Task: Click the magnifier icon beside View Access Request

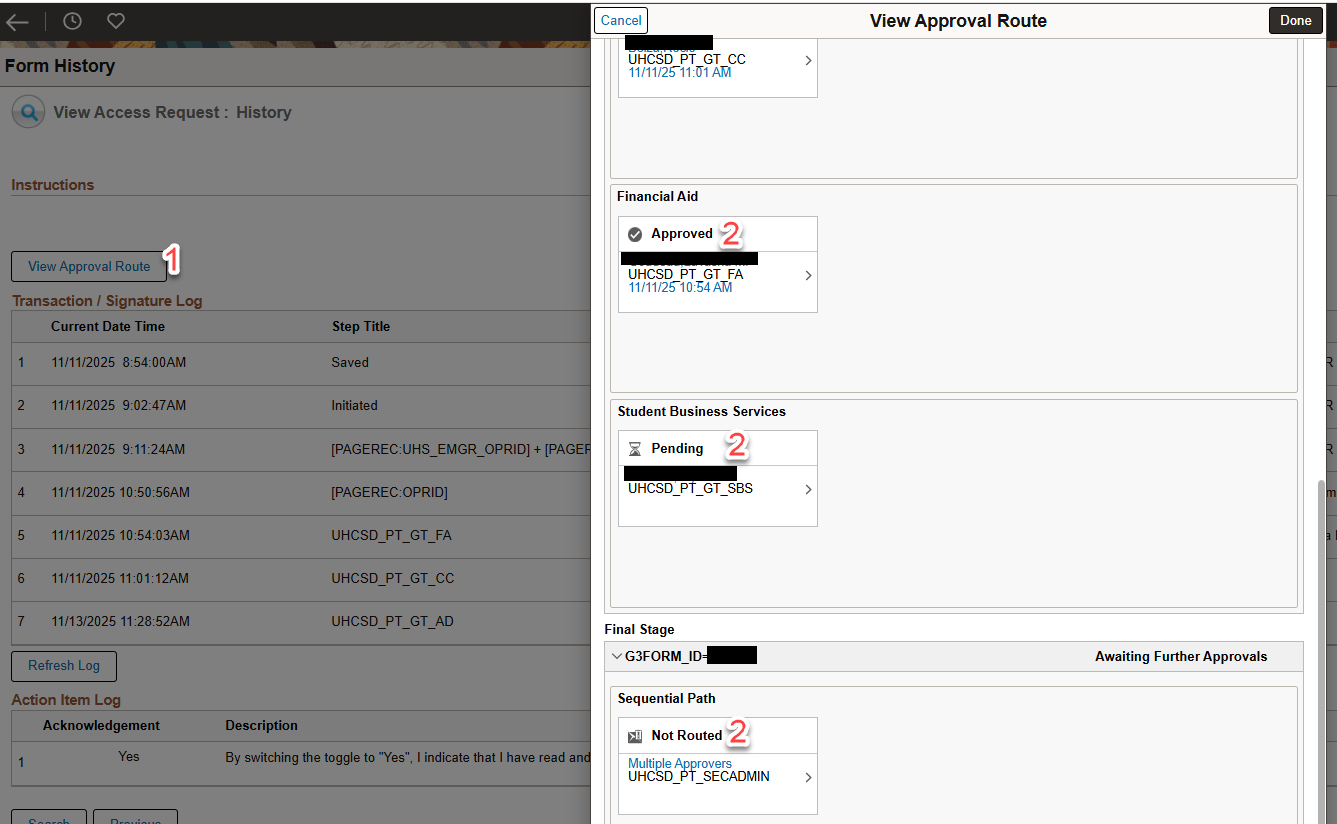Action: point(28,112)
